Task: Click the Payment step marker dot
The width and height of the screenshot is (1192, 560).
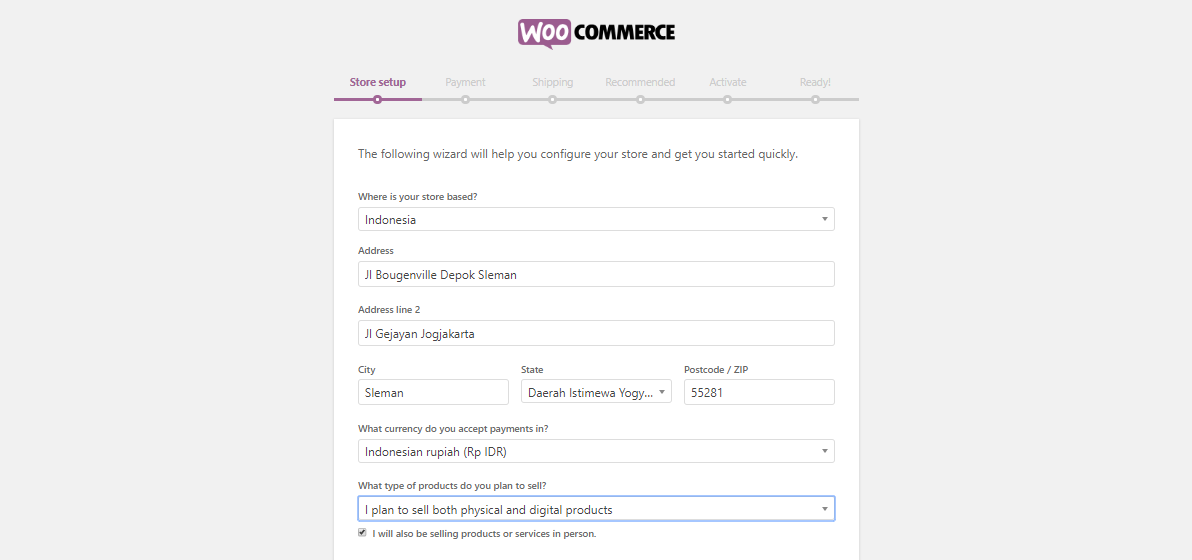Action: coord(465,99)
